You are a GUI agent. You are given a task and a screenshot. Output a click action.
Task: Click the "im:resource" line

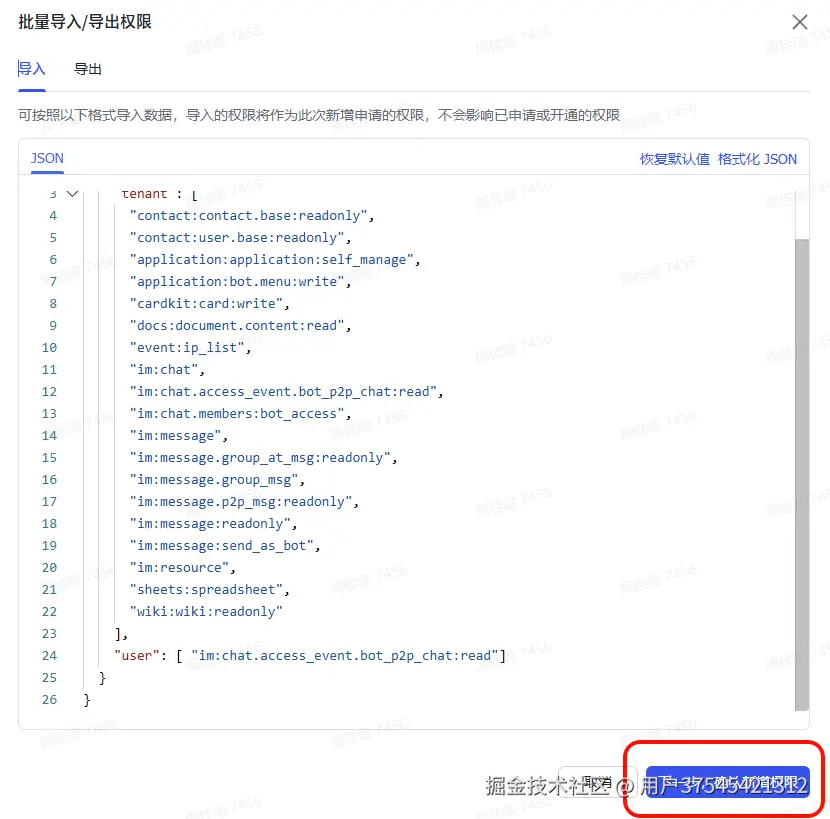tap(183, 568)
